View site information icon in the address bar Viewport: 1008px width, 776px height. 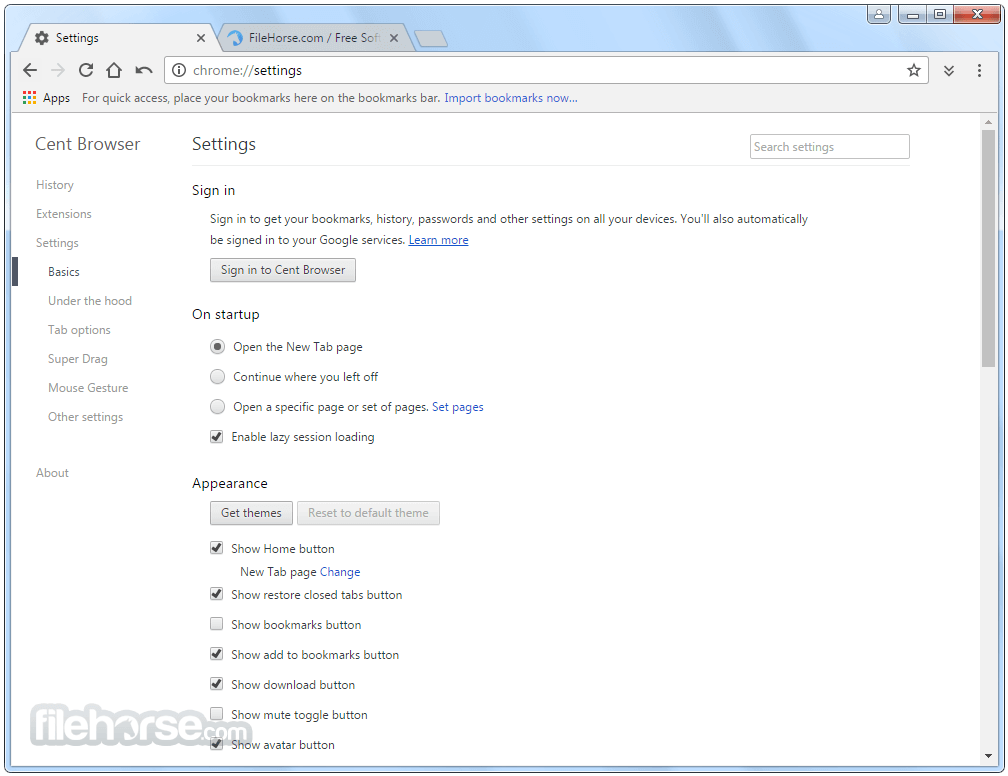pyautogui.click(x=179, y=70)
